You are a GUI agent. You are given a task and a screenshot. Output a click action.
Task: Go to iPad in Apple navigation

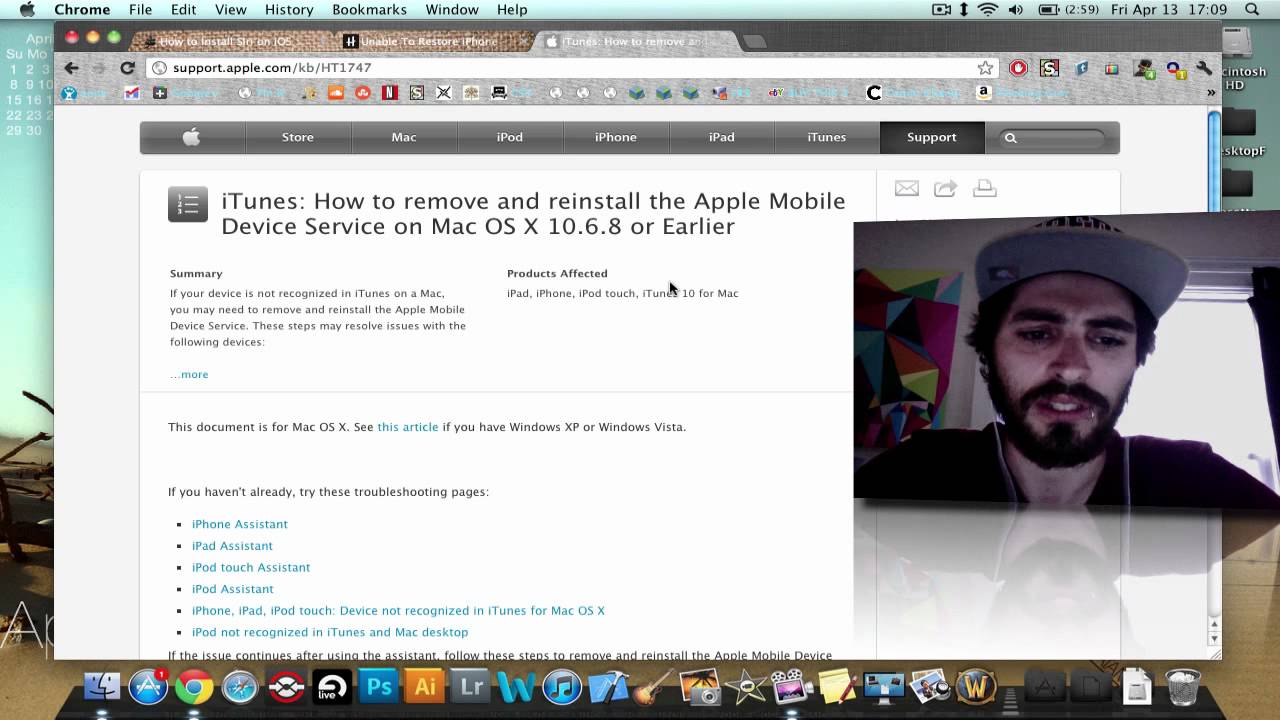722,137
